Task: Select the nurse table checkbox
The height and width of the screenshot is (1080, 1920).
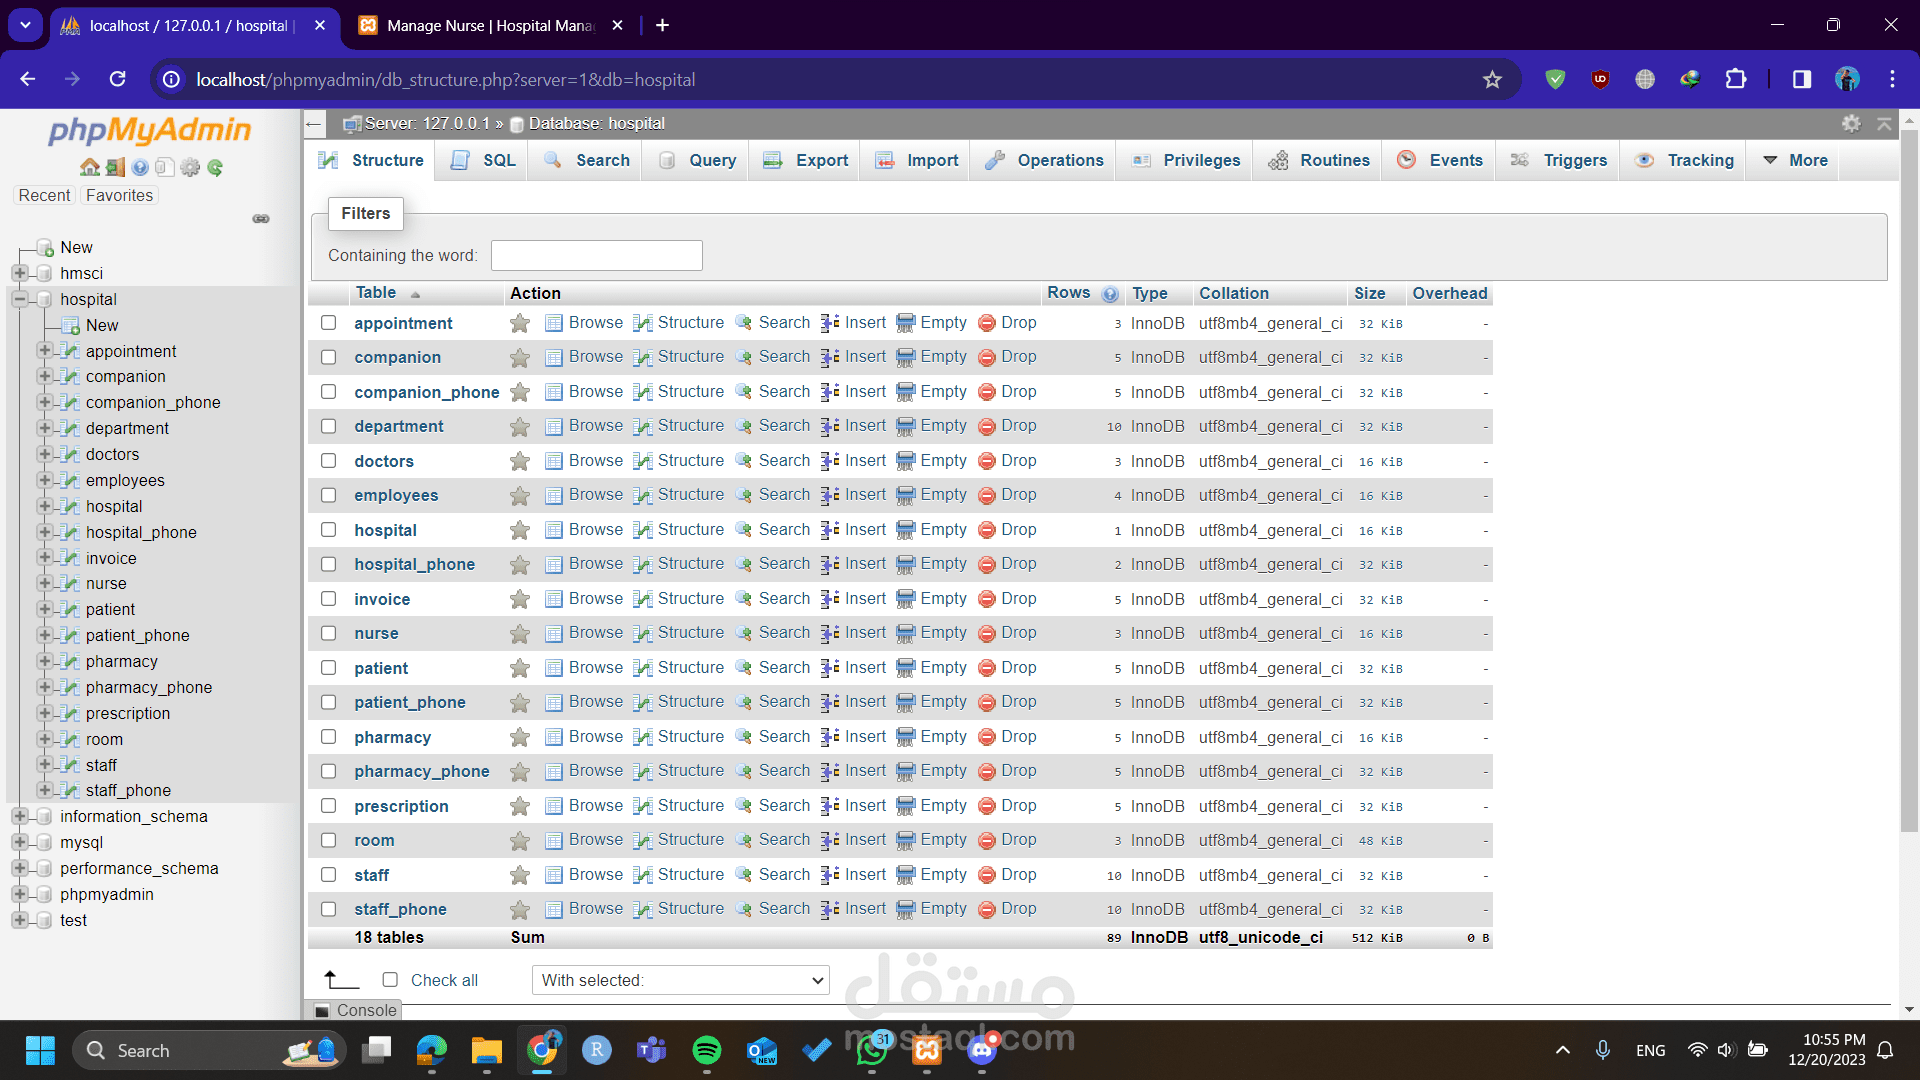Action: pyautogui.click(x=328, y=633)
